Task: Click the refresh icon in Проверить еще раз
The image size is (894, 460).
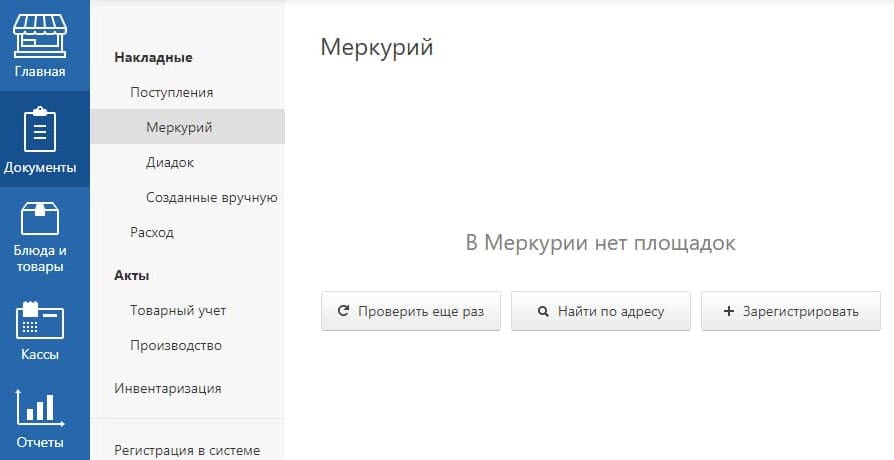Action: (x=343, y=311)
